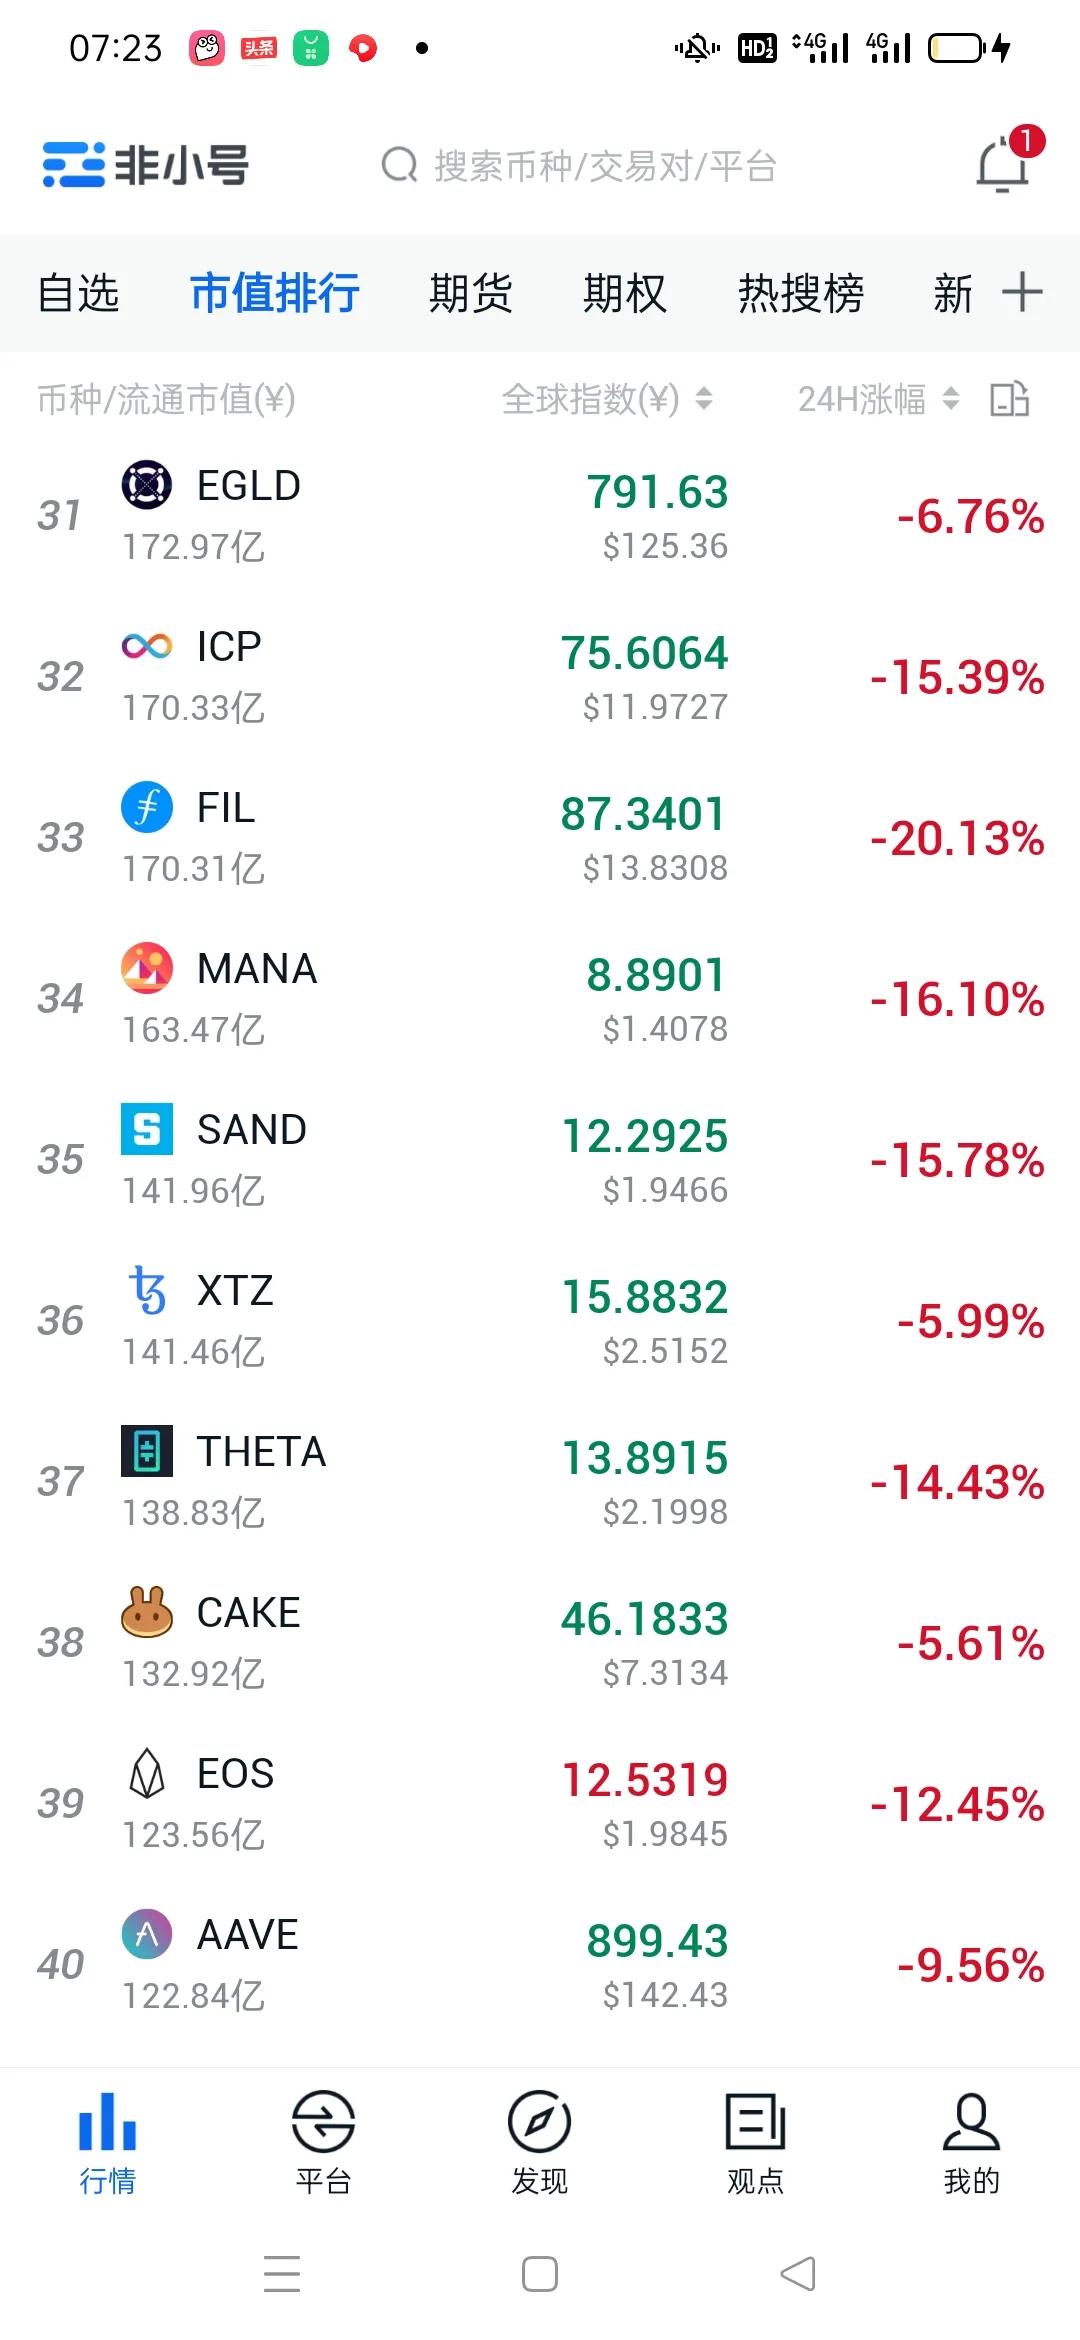The image size is (1080, 2340).
Task: Open the 观点 news tab
Action: (755, 2142)
